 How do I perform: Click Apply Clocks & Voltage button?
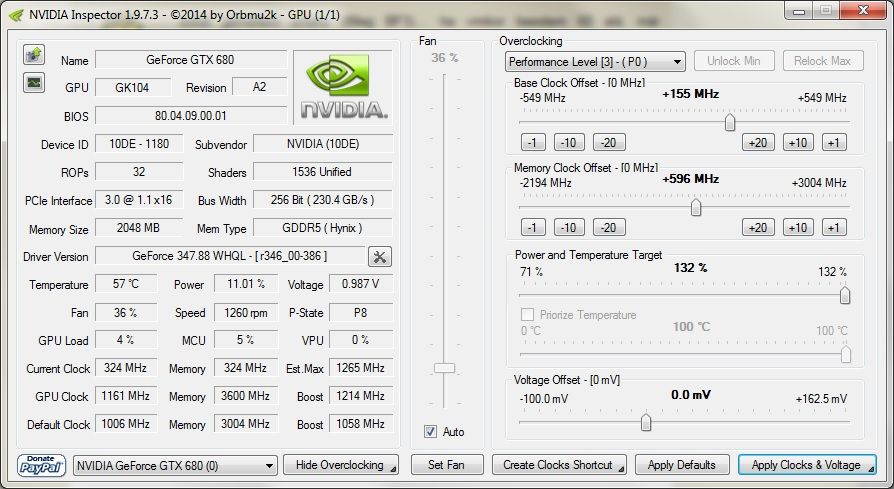click(807, 465)
